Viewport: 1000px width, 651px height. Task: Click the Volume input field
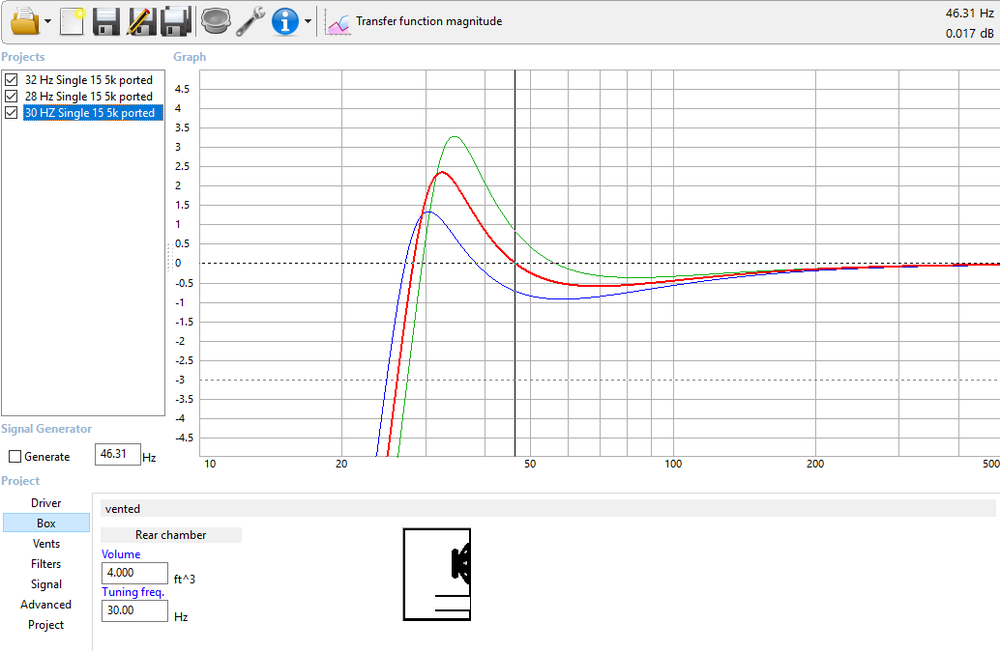(x=135, y=573)
